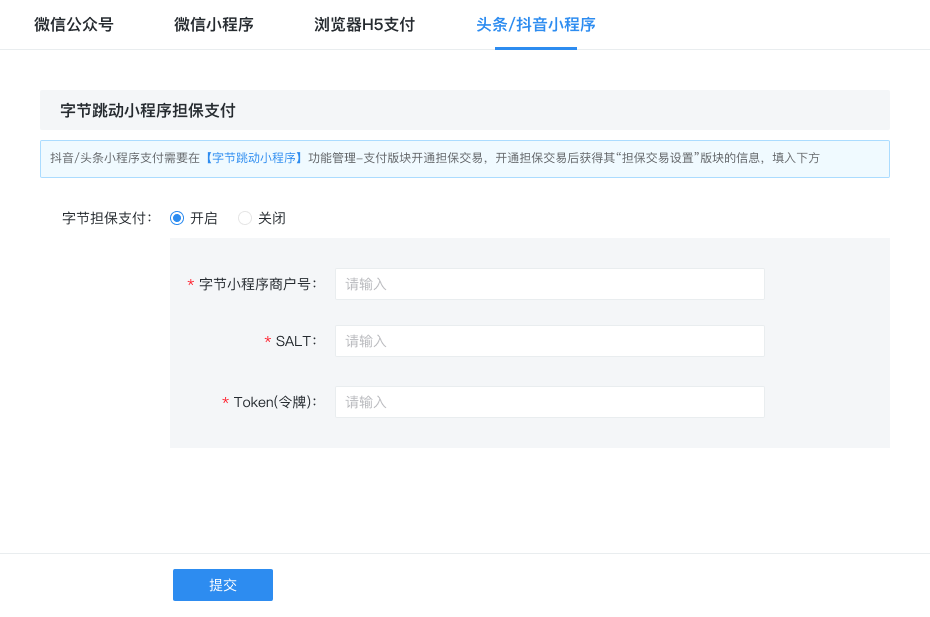Switch to the 微信公众号 tab
Image resolution: width=930 pixels, height=617 pixels.
(74, 25)
